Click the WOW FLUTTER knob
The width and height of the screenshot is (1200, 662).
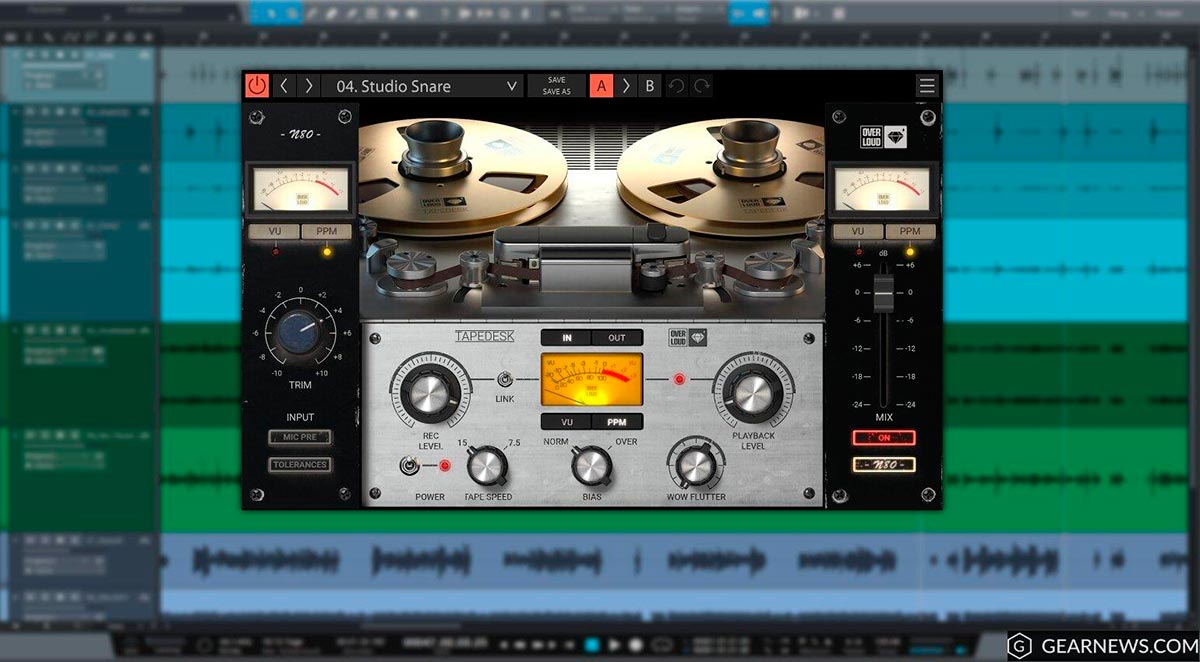(x=696, y=464)
